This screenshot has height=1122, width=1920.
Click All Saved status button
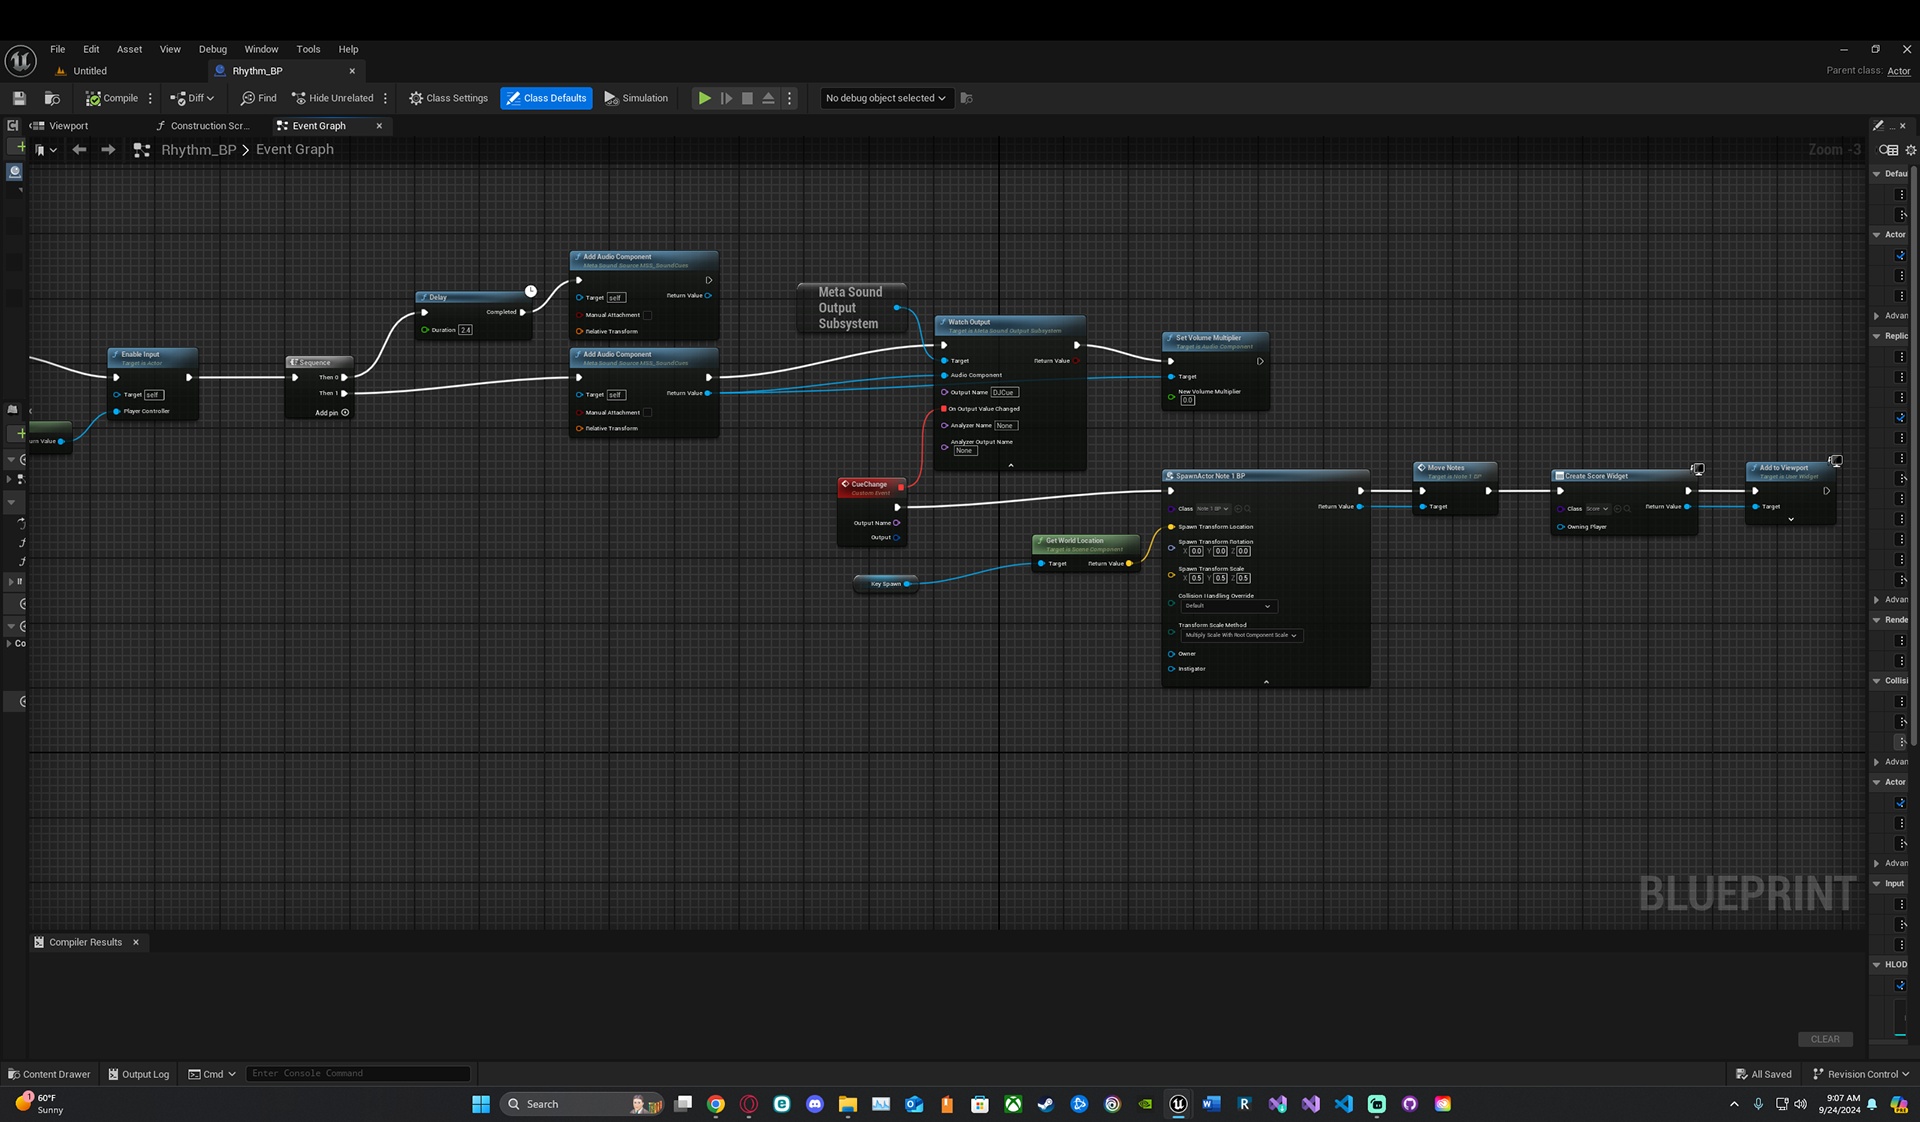click(x=1764, y=1074)
